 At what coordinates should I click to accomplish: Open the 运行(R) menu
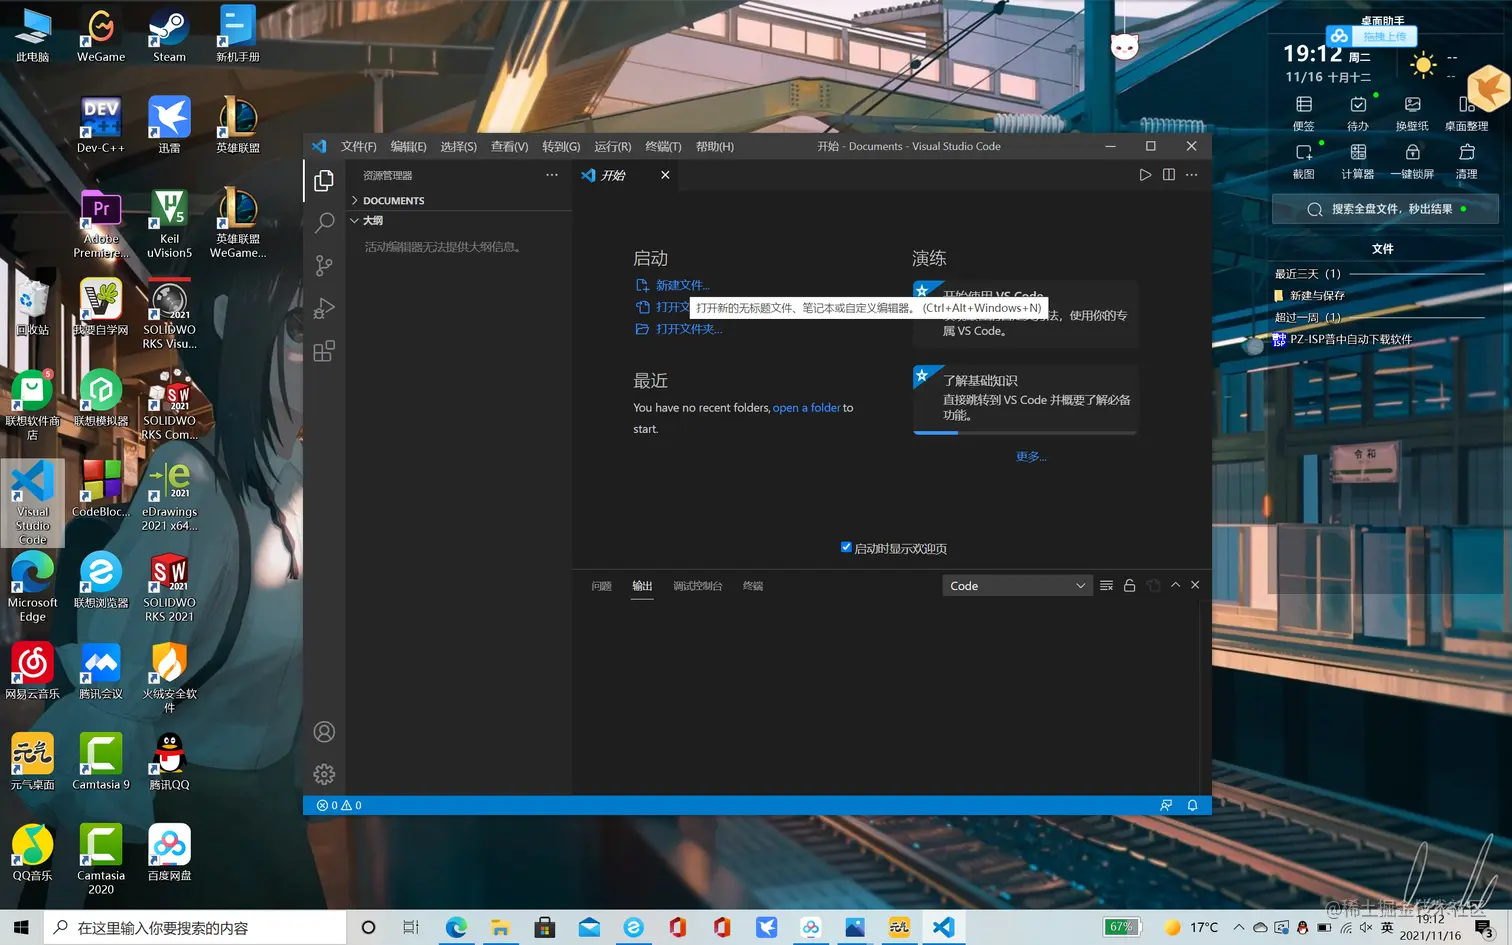[x=612, y=146]
